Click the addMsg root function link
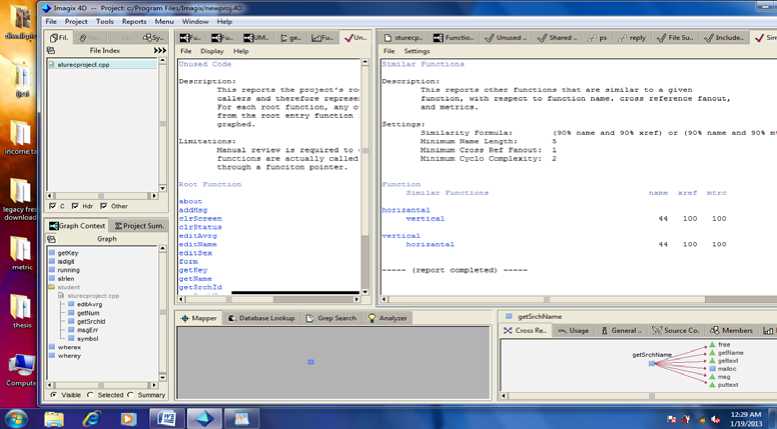This screenshot has width=777, height=429. click(x=191, y=209)
